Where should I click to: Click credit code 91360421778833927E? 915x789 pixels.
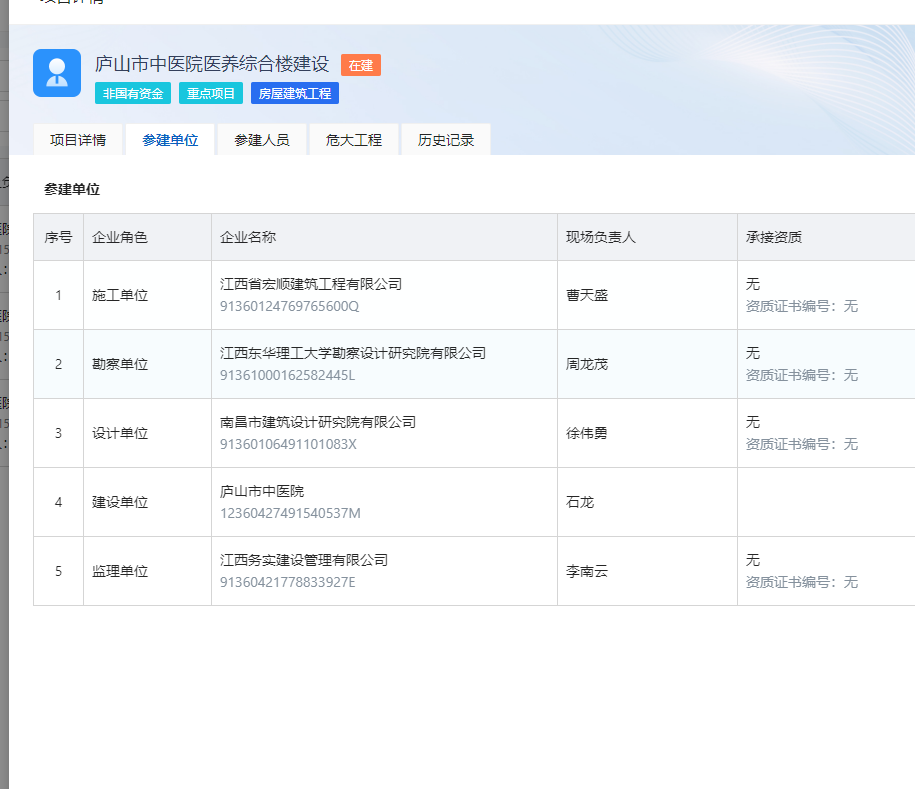pyautogui.click(x=288, y=582)
